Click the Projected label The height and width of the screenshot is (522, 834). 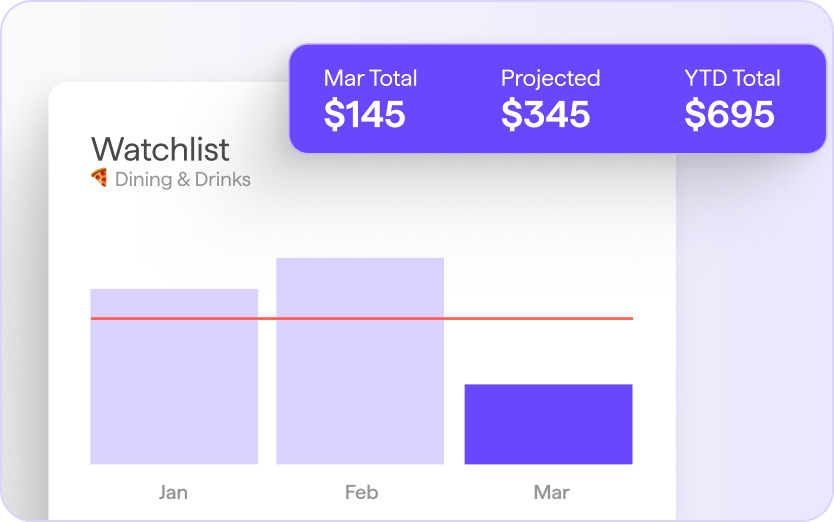pos(551,79)
